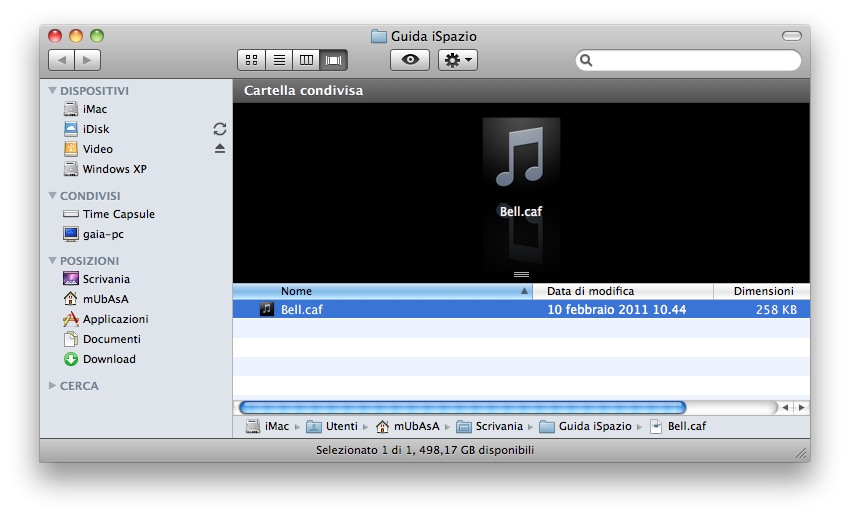Viewport: 850px width, 517px height.
Task: Click the Cover Flow horizontal scrollbar
Action: [x=462, y=407]
